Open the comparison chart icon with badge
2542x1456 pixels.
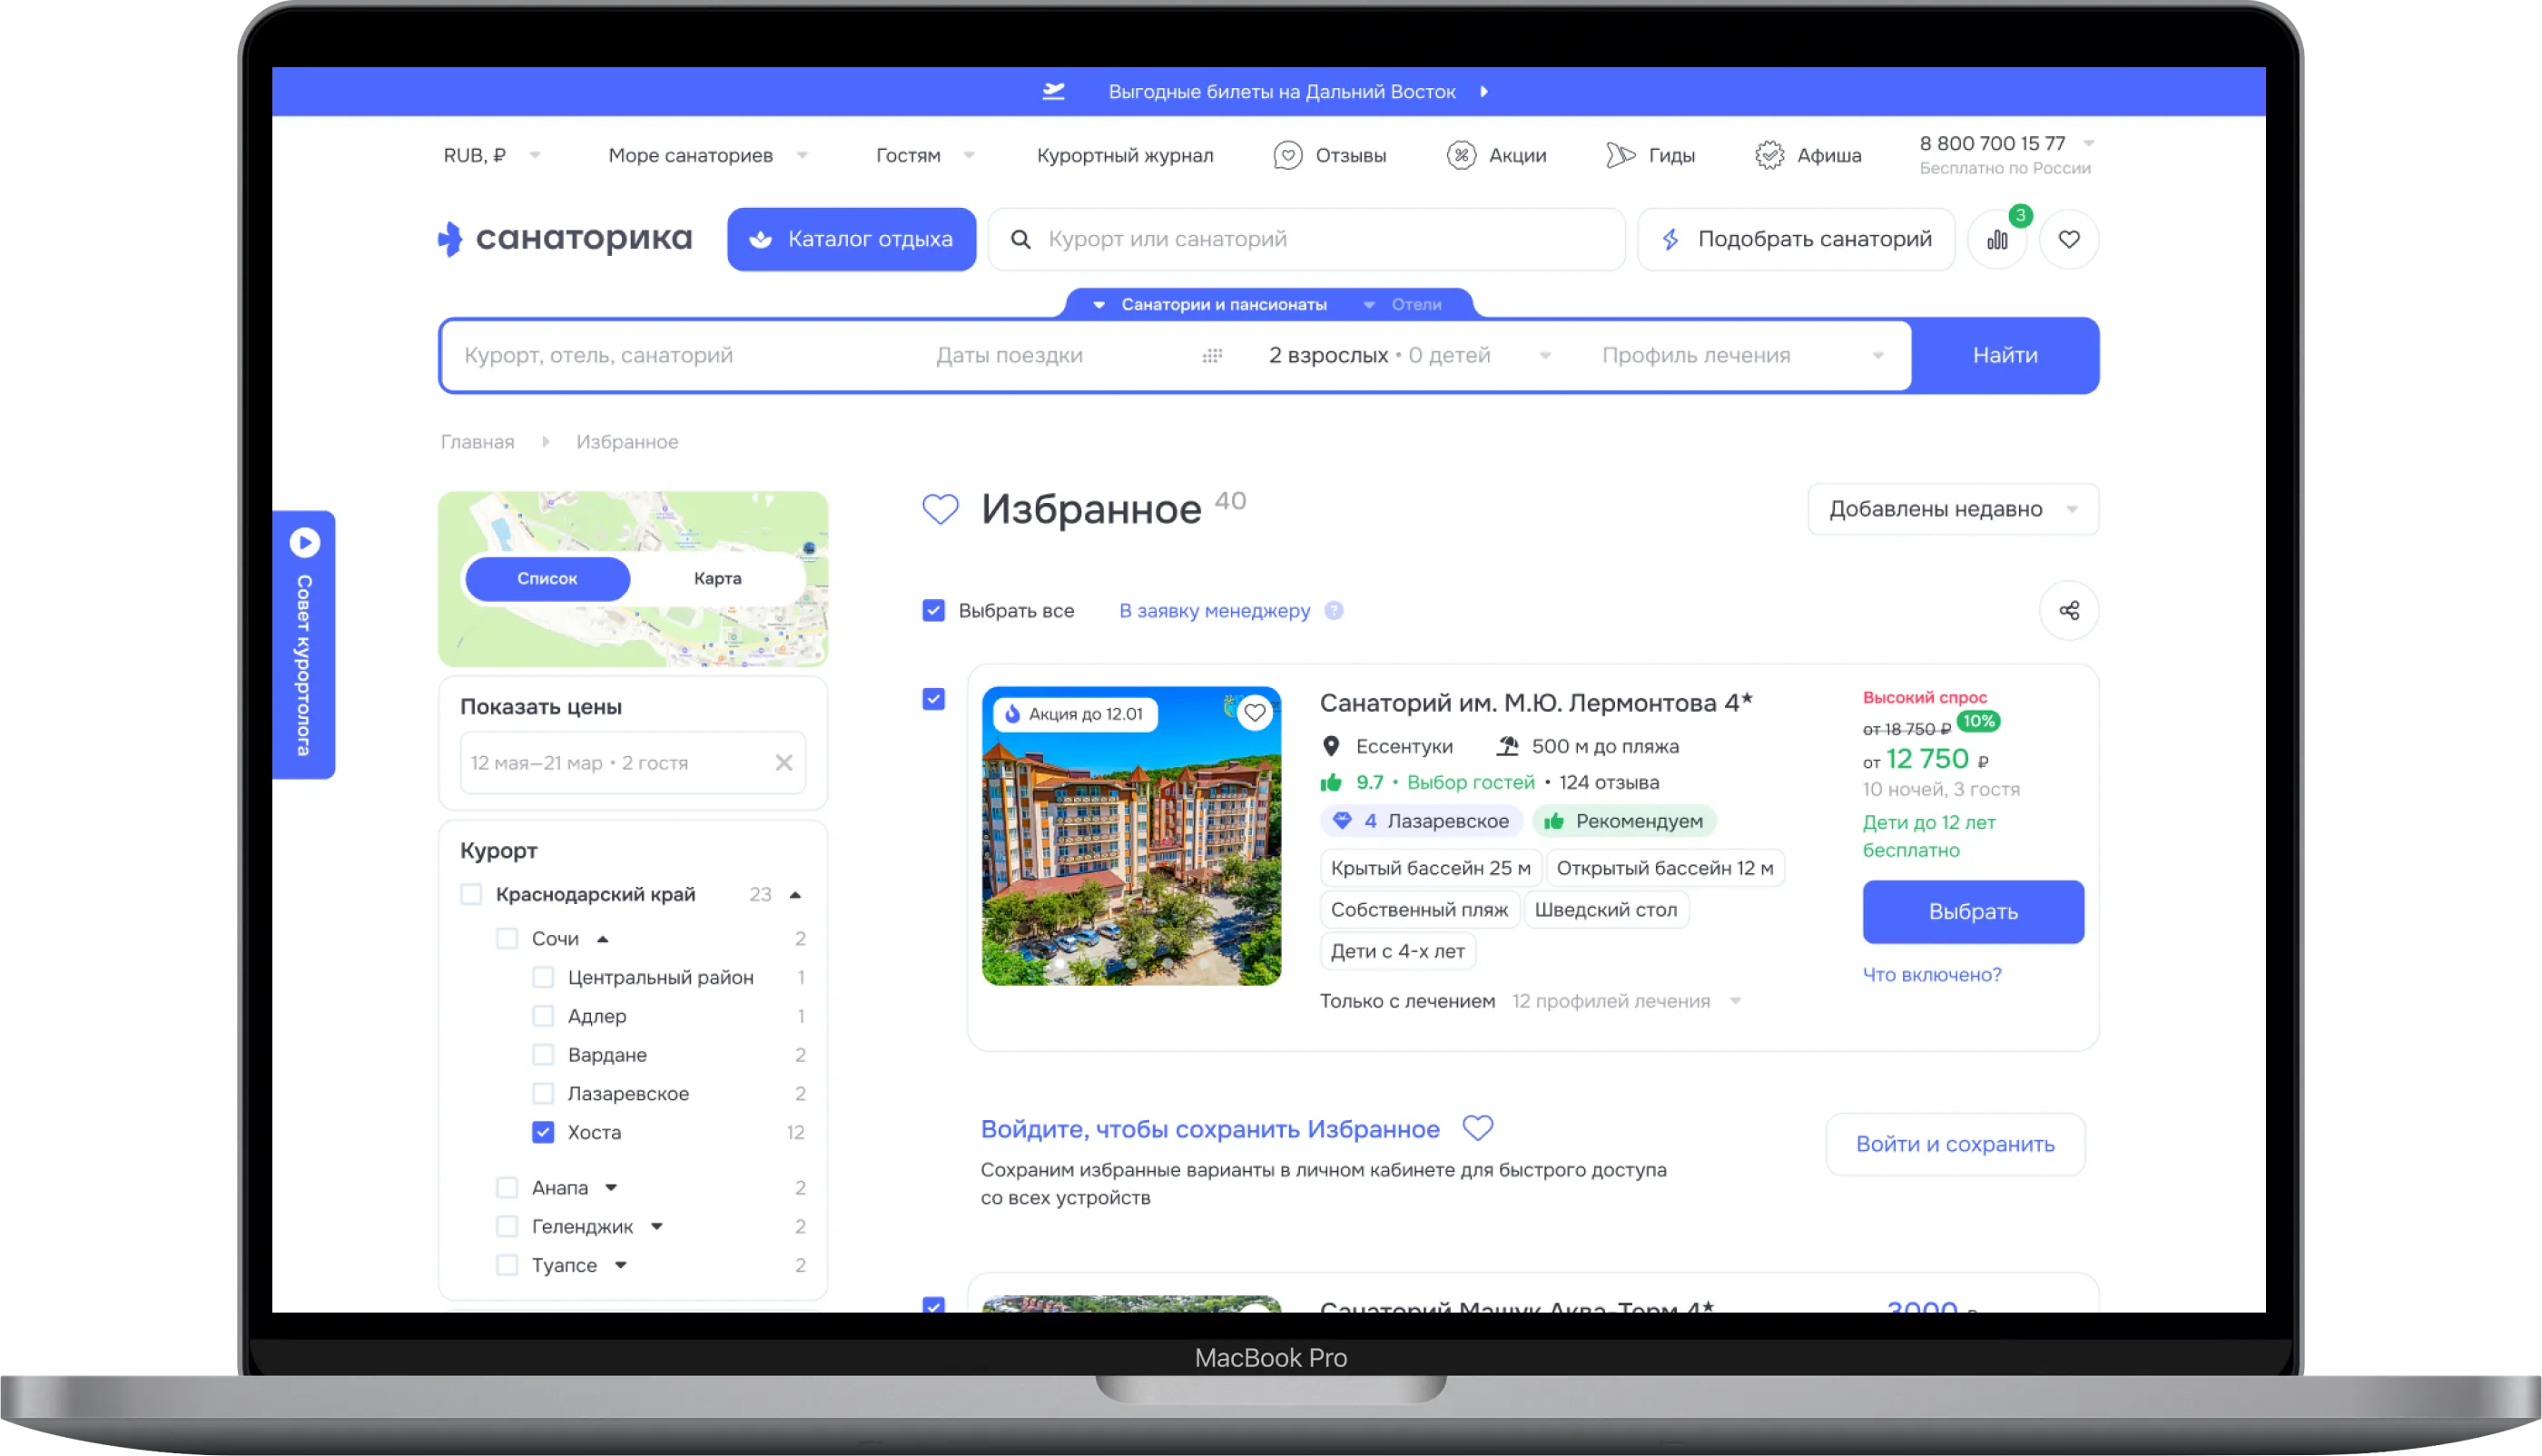(1997, 240)
